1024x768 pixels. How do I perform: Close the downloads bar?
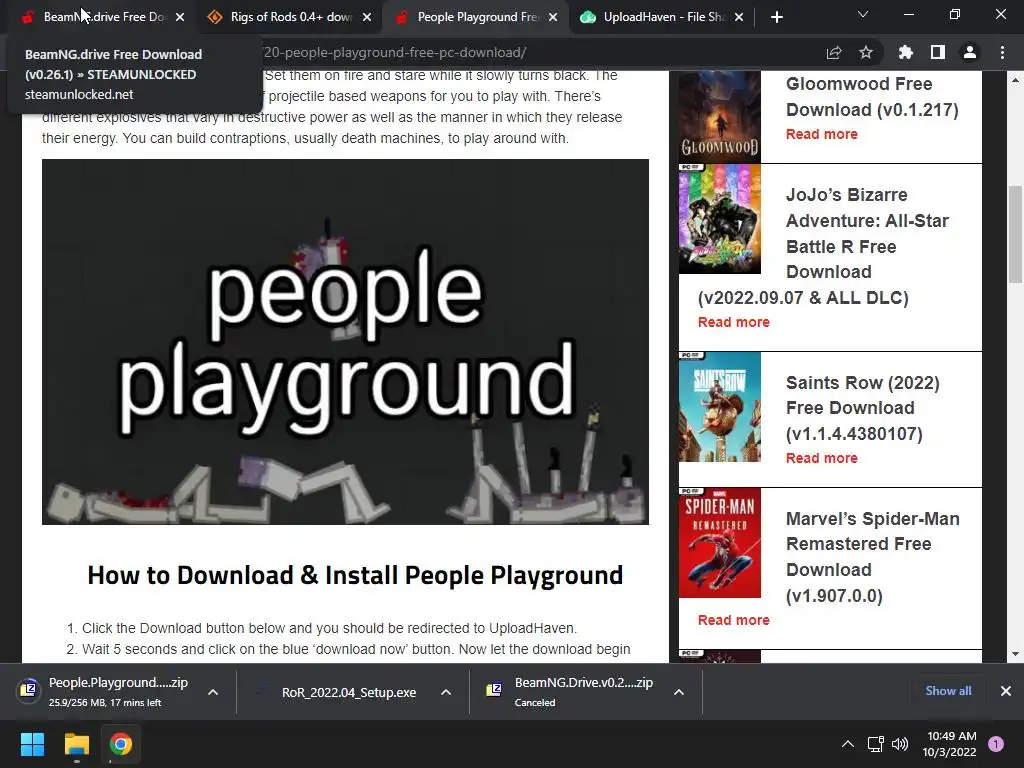coord(1006,691)
